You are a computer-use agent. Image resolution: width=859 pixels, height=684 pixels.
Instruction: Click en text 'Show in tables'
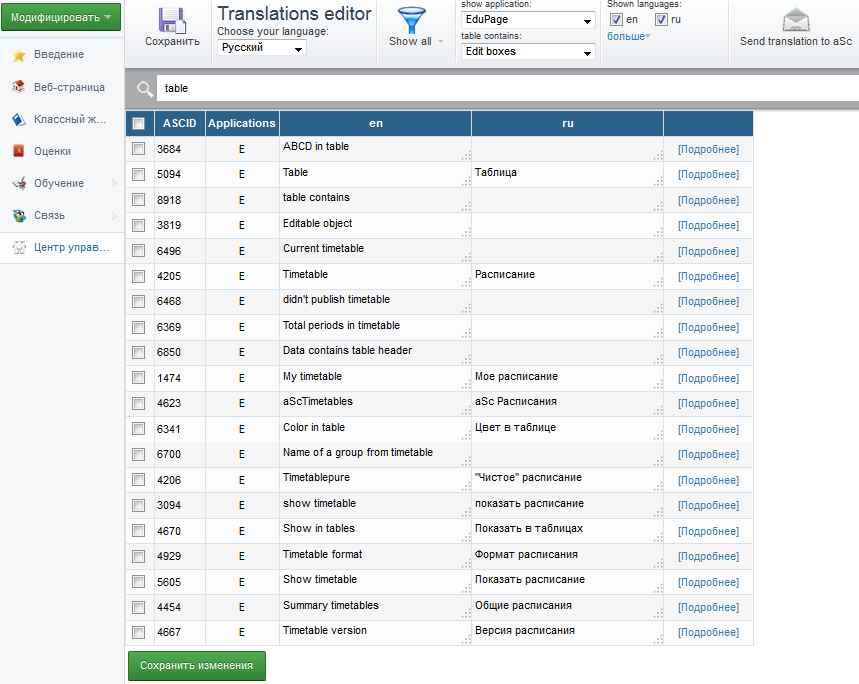pyautogui.click(x=319, y=528)
